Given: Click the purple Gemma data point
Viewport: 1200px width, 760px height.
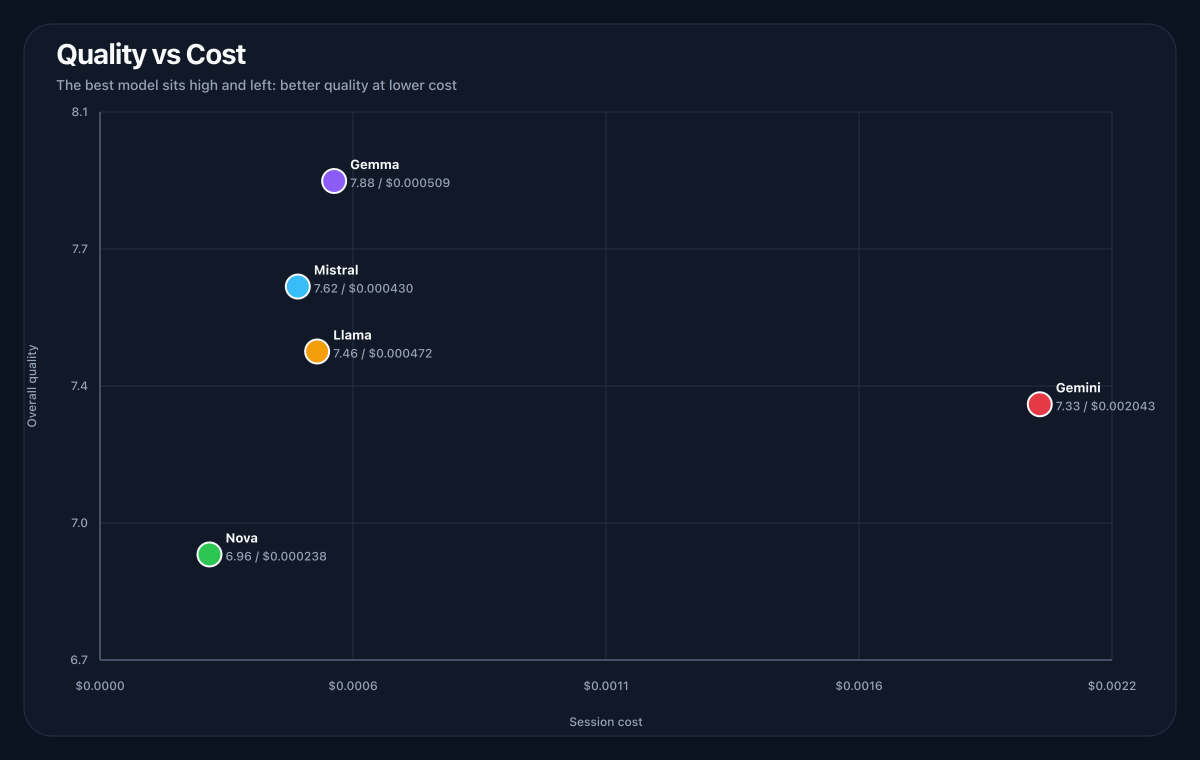Looking at the screenshot, I should pos(334,181).
